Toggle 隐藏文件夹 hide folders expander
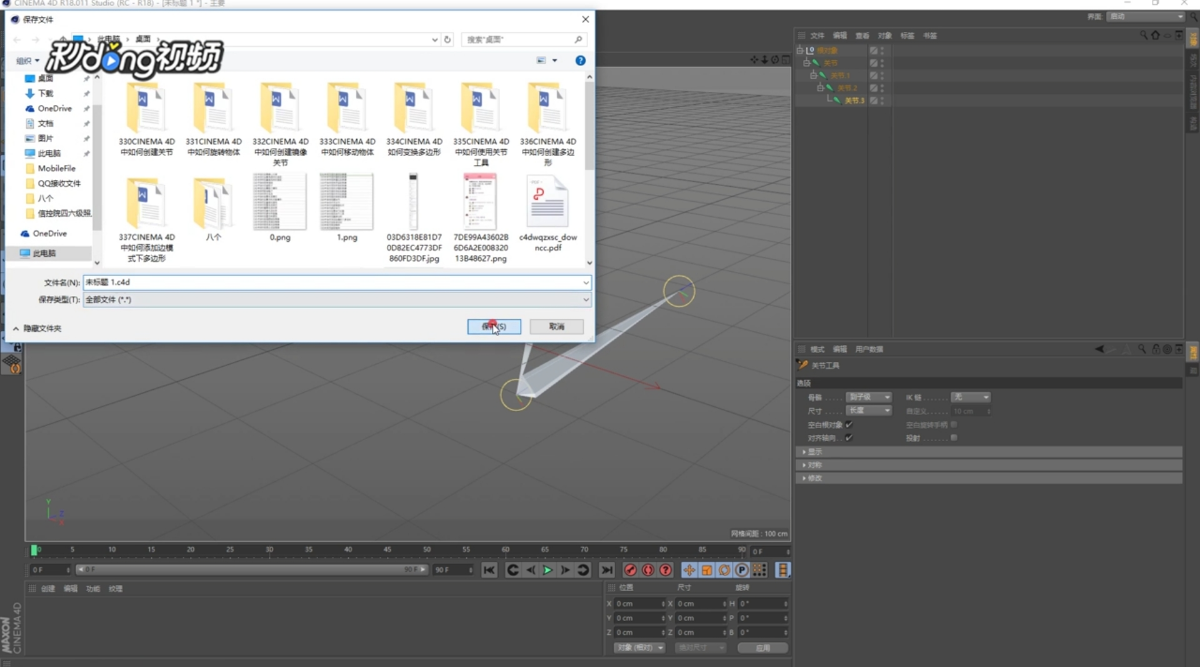The width and height of the screenshot is (1200, 667). (37, 328)
